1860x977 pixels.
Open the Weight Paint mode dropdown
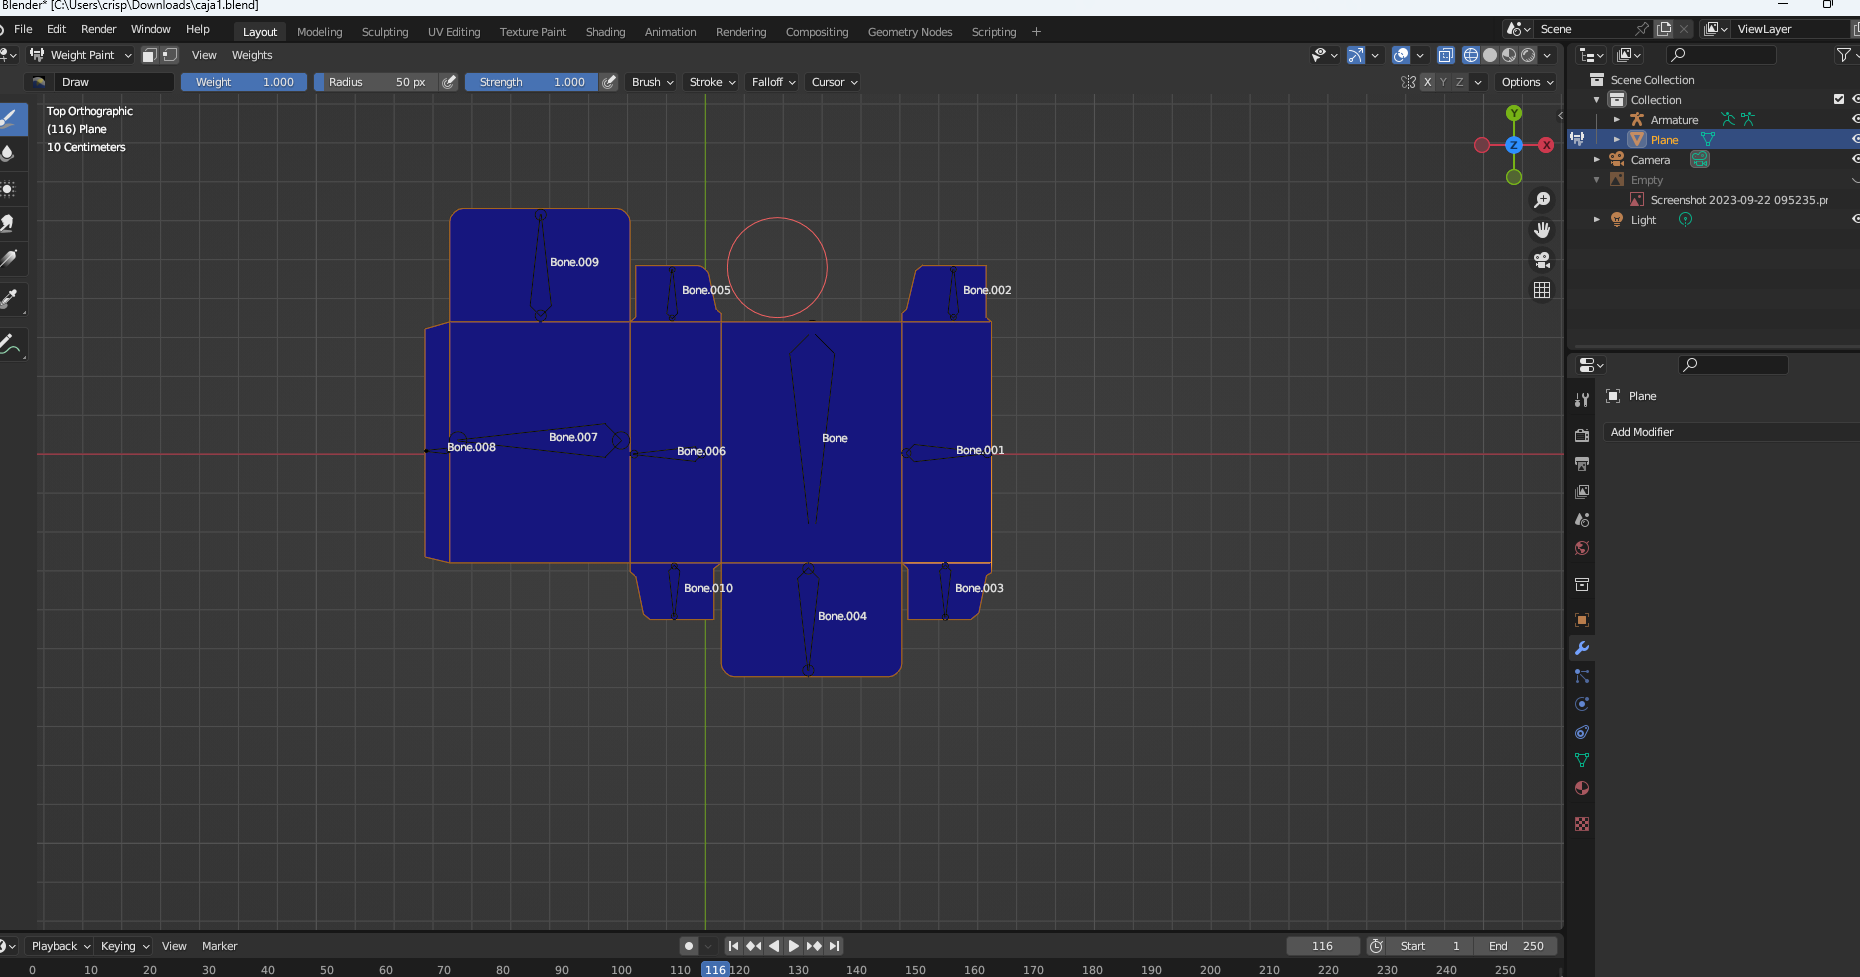click(x=81, y=55)
